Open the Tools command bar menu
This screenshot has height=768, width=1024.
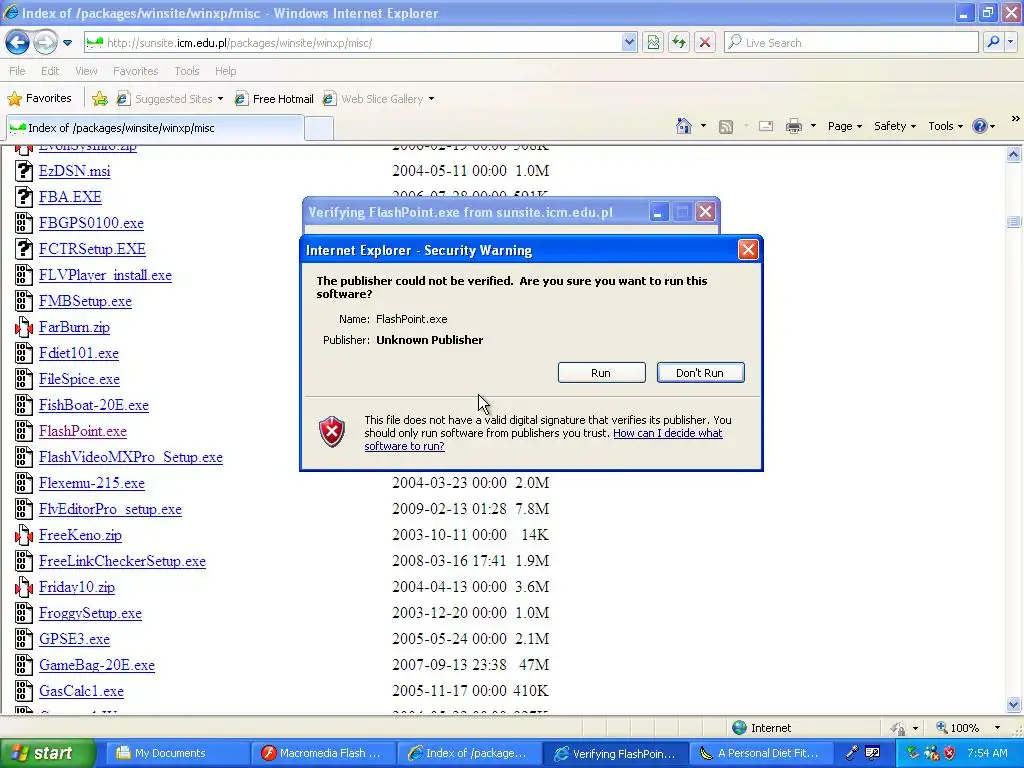click(x=945, y=126)
